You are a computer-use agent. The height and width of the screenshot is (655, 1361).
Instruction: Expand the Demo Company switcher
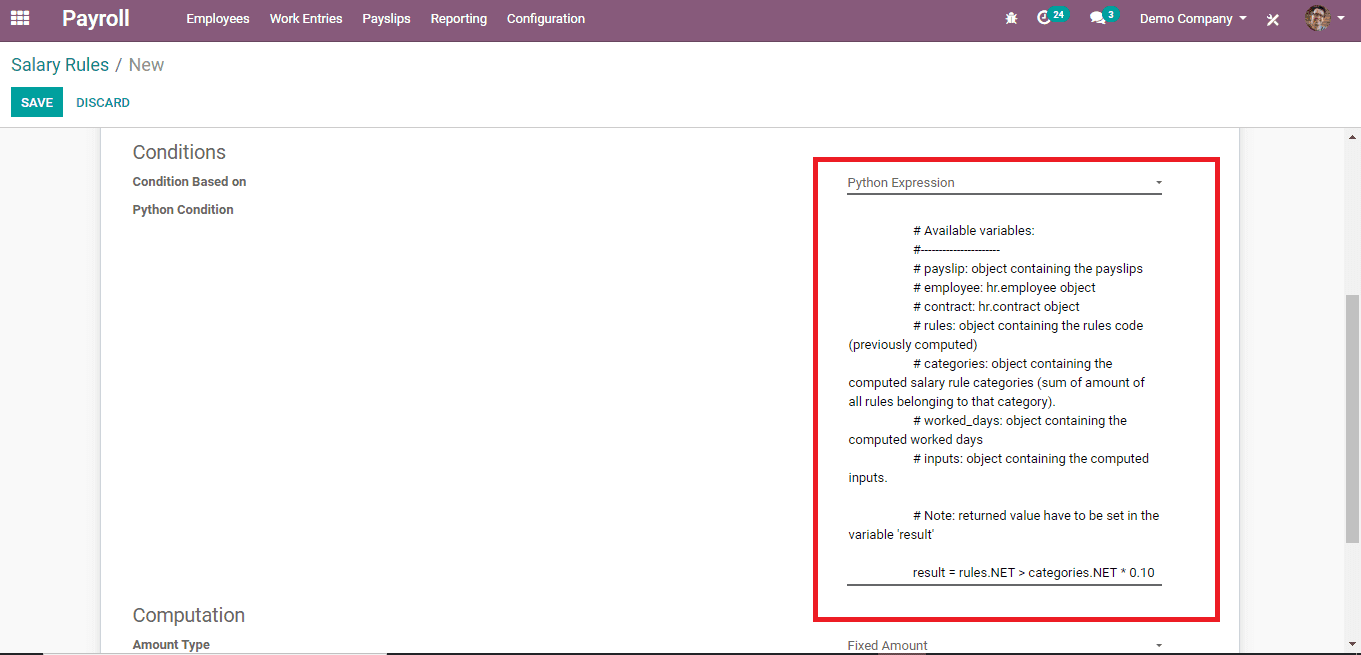coord(1193,18)
